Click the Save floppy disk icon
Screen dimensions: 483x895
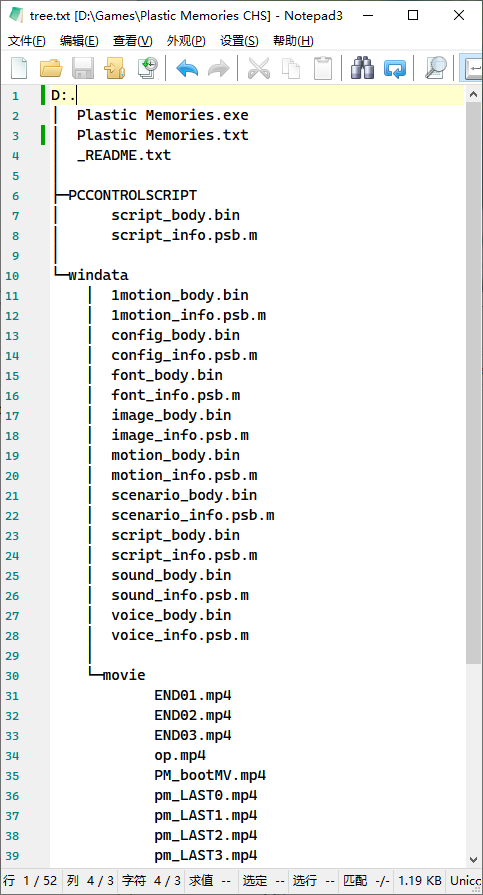point(83,68)
